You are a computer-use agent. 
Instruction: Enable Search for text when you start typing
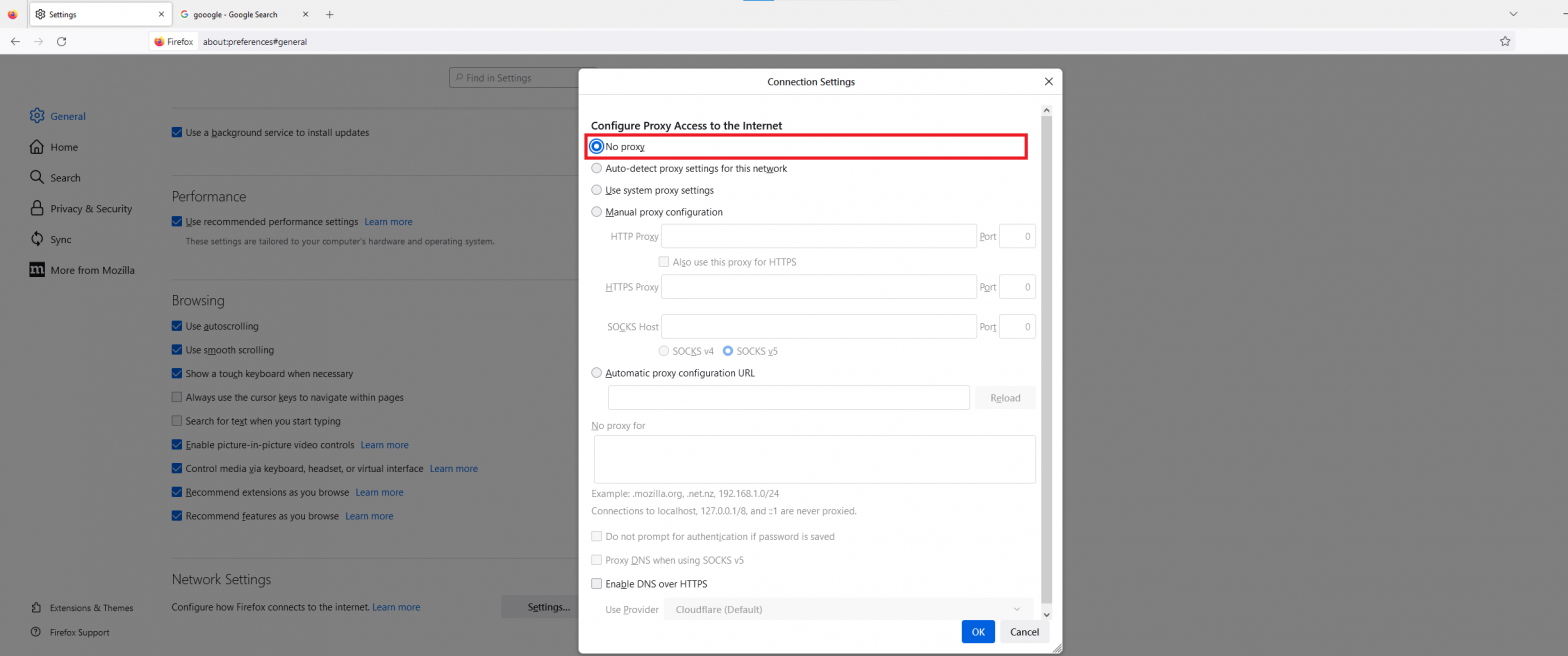pos(177,421)
